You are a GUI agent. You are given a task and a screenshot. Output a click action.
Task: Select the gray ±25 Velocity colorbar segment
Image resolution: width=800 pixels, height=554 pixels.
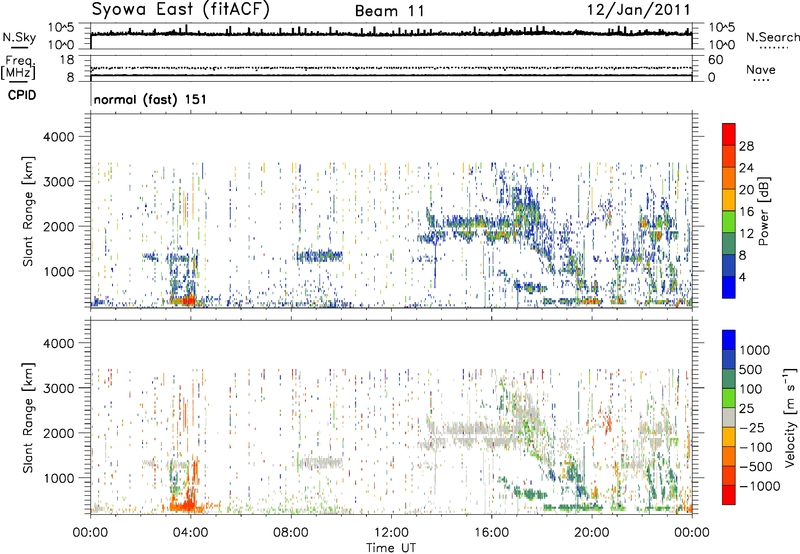729,417
